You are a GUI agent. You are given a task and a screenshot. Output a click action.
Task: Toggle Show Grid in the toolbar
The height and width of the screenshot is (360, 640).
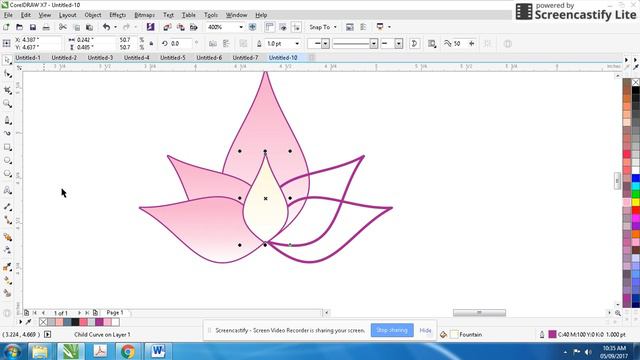tap(283, 27)
